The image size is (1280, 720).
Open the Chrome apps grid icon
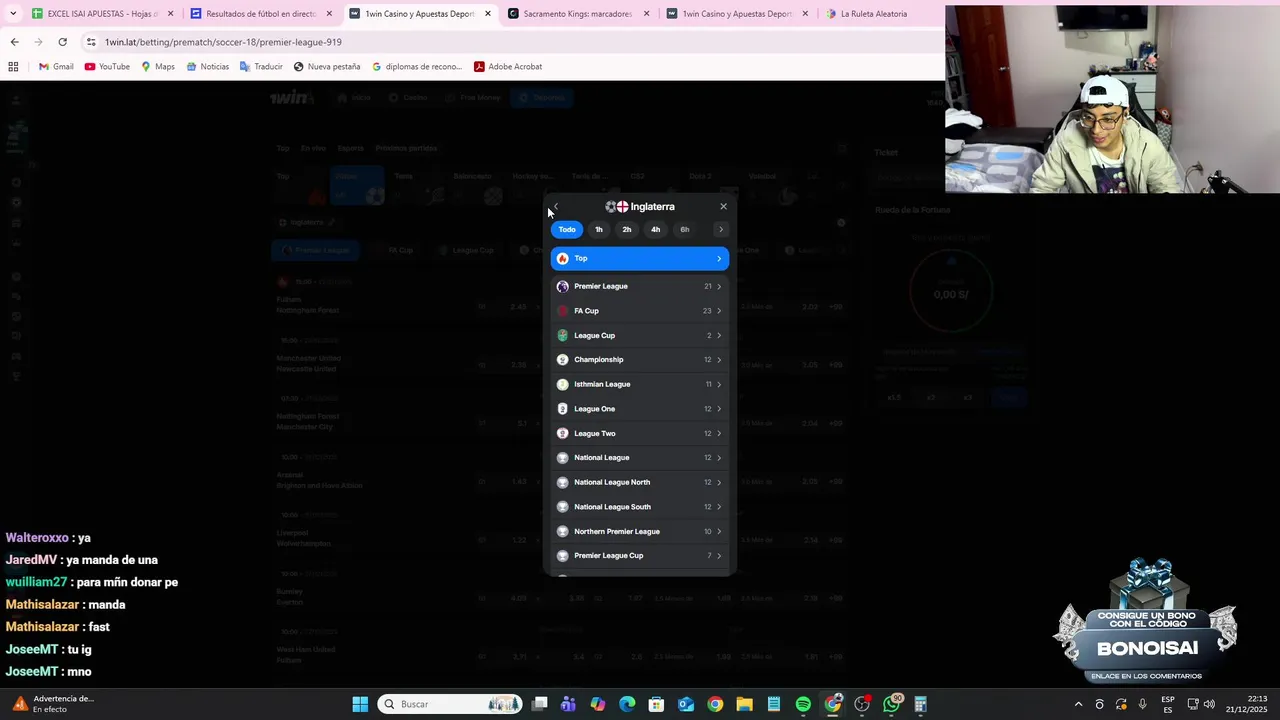(x=13, y=67)
